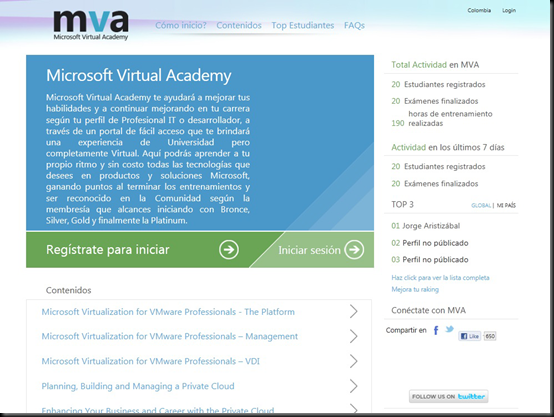Click the Colombia country link

click(479, 10)
